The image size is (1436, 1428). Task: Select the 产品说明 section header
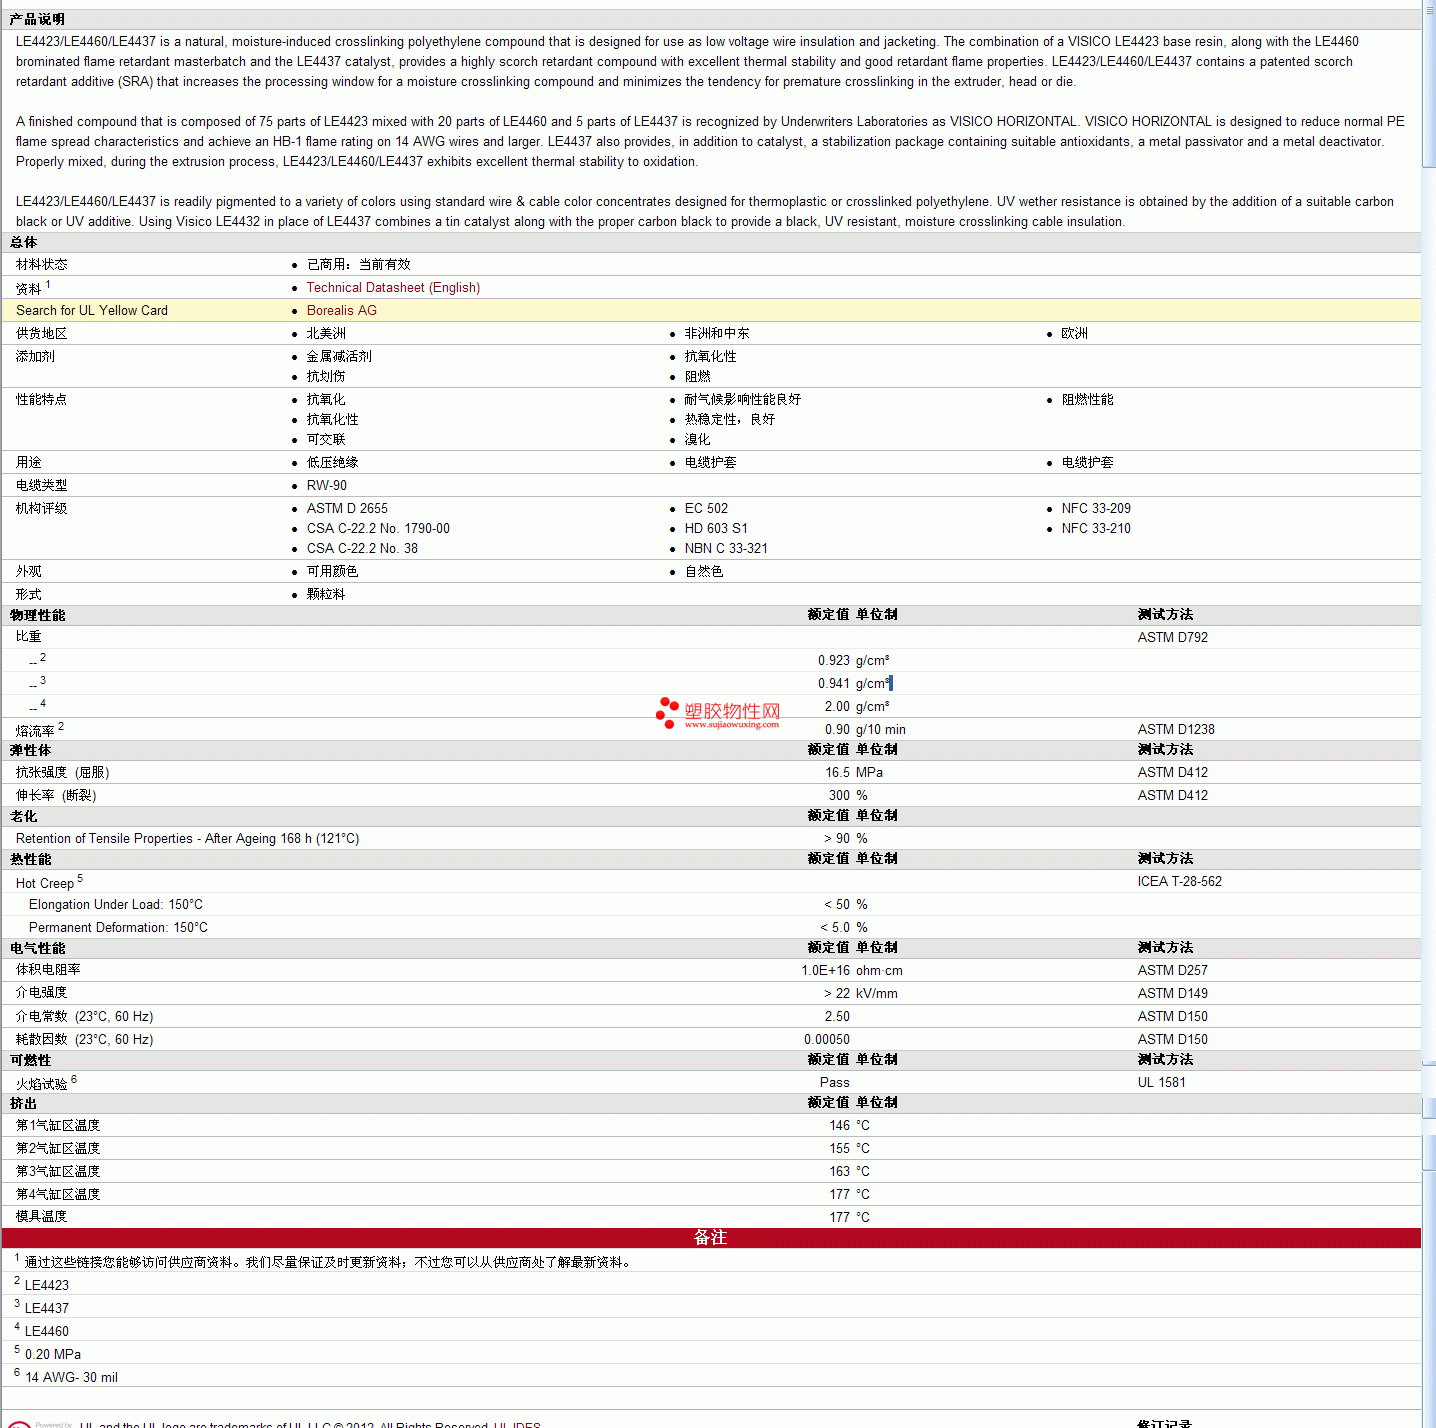38,19
